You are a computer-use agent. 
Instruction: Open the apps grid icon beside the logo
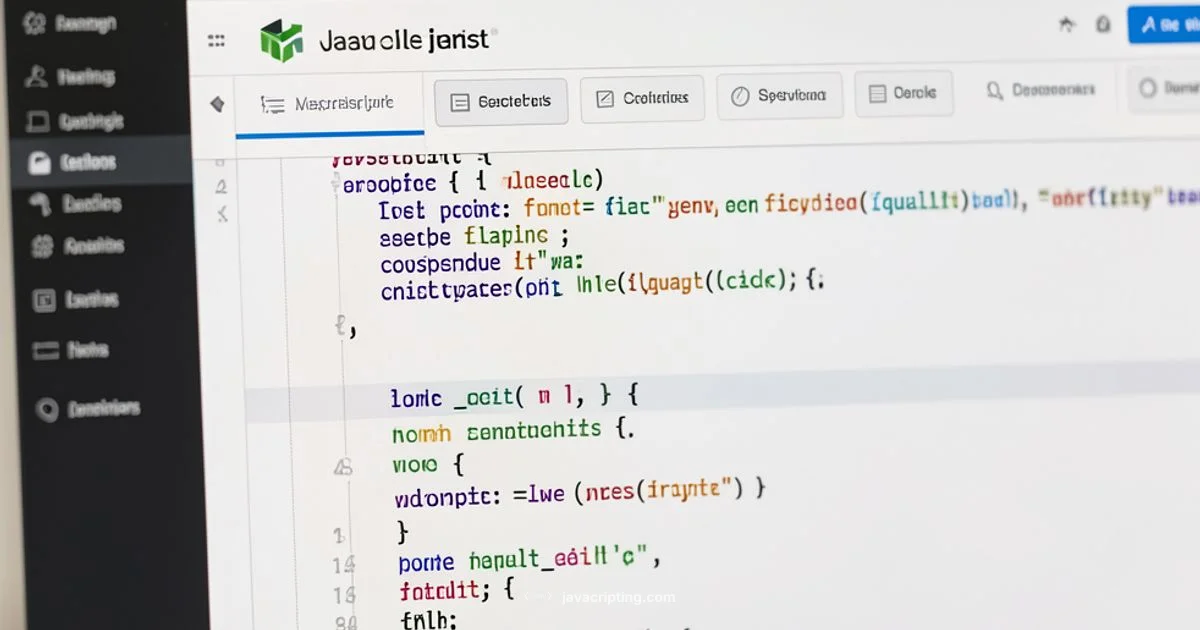(x=217, y=40)
